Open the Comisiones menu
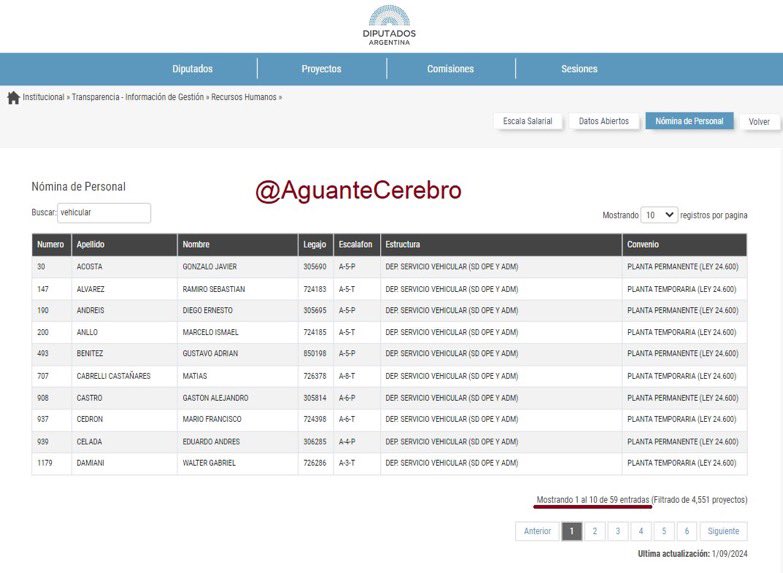Viewport: 783px width, 573px height. point(450,69)
